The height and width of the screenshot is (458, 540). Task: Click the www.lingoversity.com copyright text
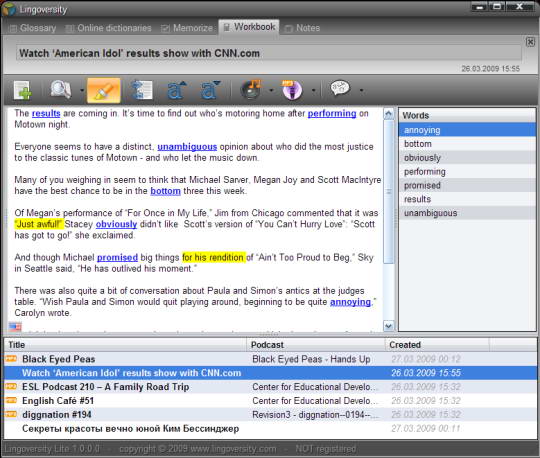197,449
